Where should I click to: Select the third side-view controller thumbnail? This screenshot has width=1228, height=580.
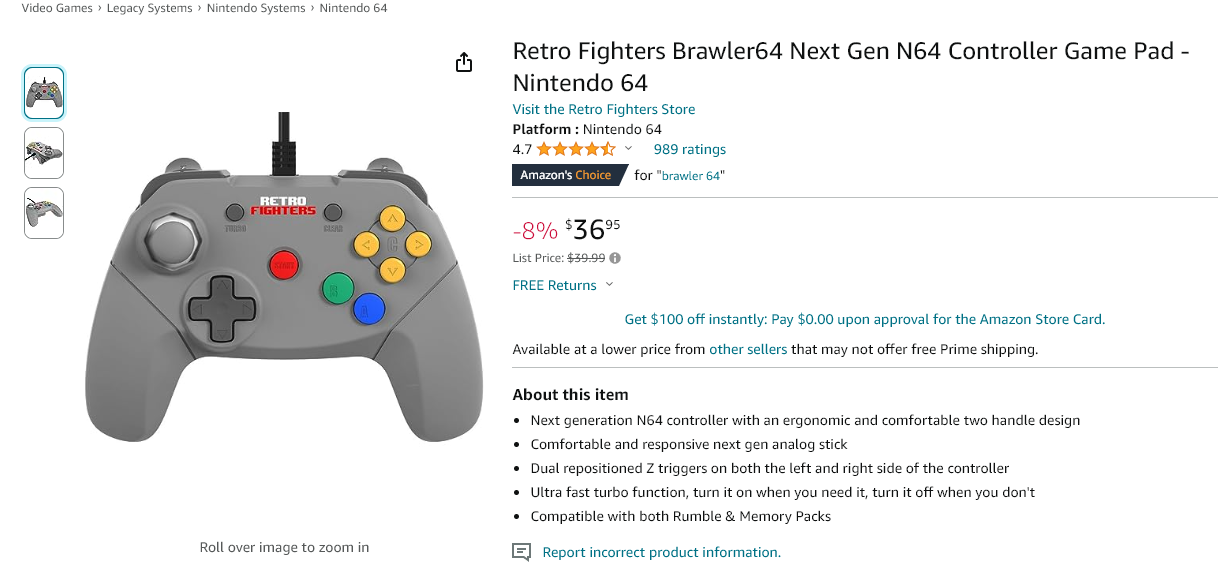pyautogui.click(x=44, y=213)
